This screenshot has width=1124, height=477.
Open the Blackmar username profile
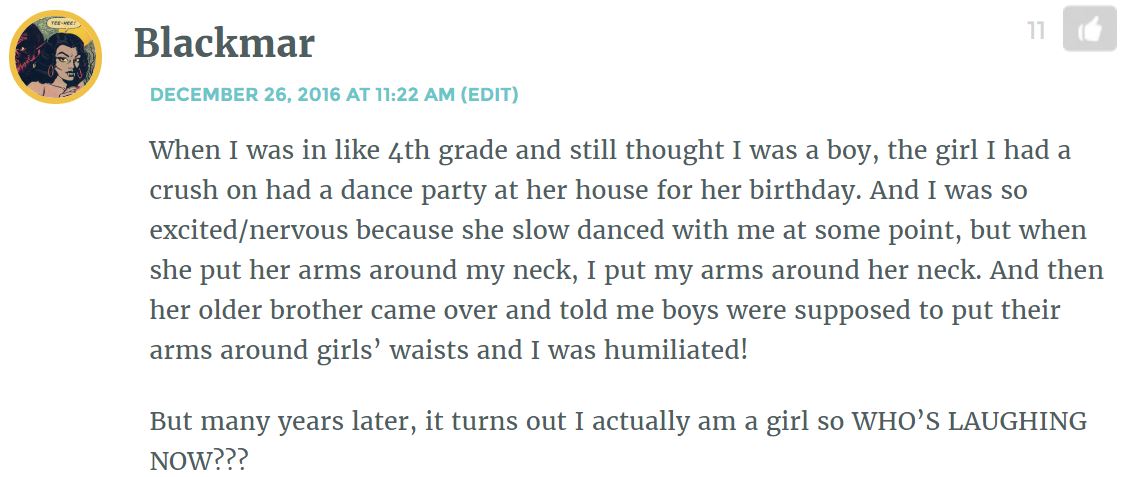coord(224,44)
